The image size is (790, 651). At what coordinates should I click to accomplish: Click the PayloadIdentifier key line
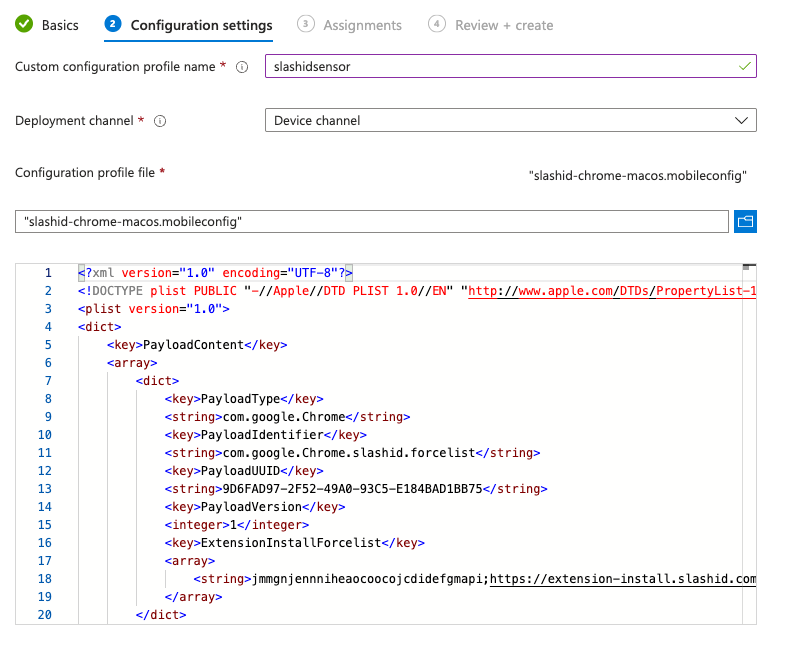click(266, 435)
